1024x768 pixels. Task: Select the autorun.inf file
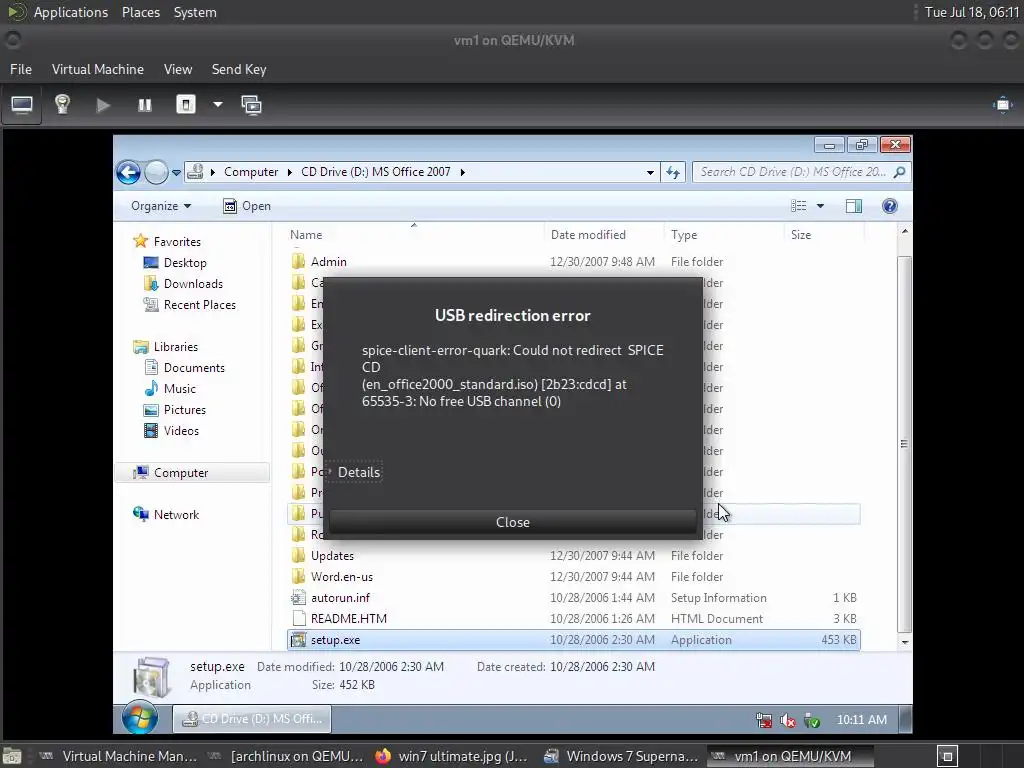[340, 598]
